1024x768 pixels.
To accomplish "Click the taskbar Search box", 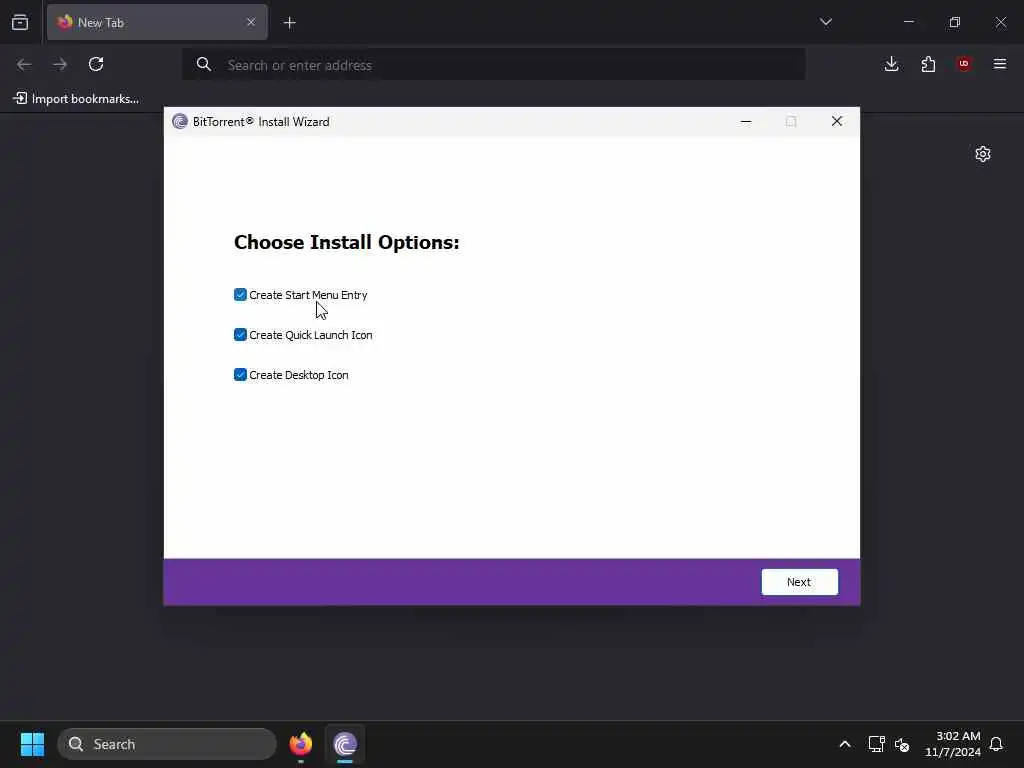I will pyautogui.click(x=167, y=744).
